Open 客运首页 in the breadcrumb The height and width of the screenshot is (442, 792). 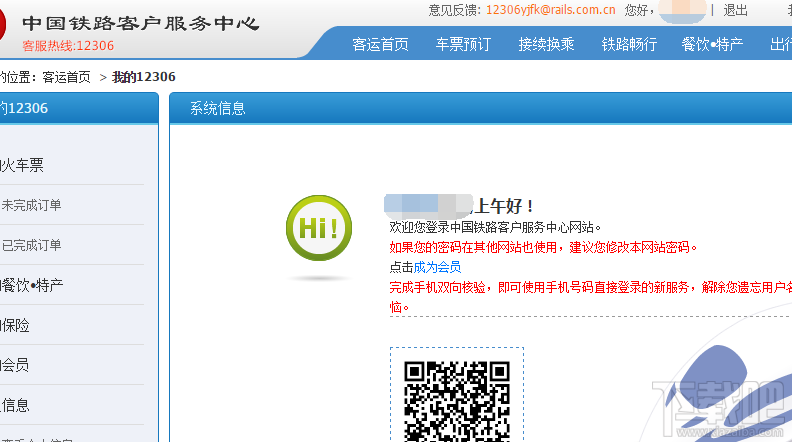point(66,77)
